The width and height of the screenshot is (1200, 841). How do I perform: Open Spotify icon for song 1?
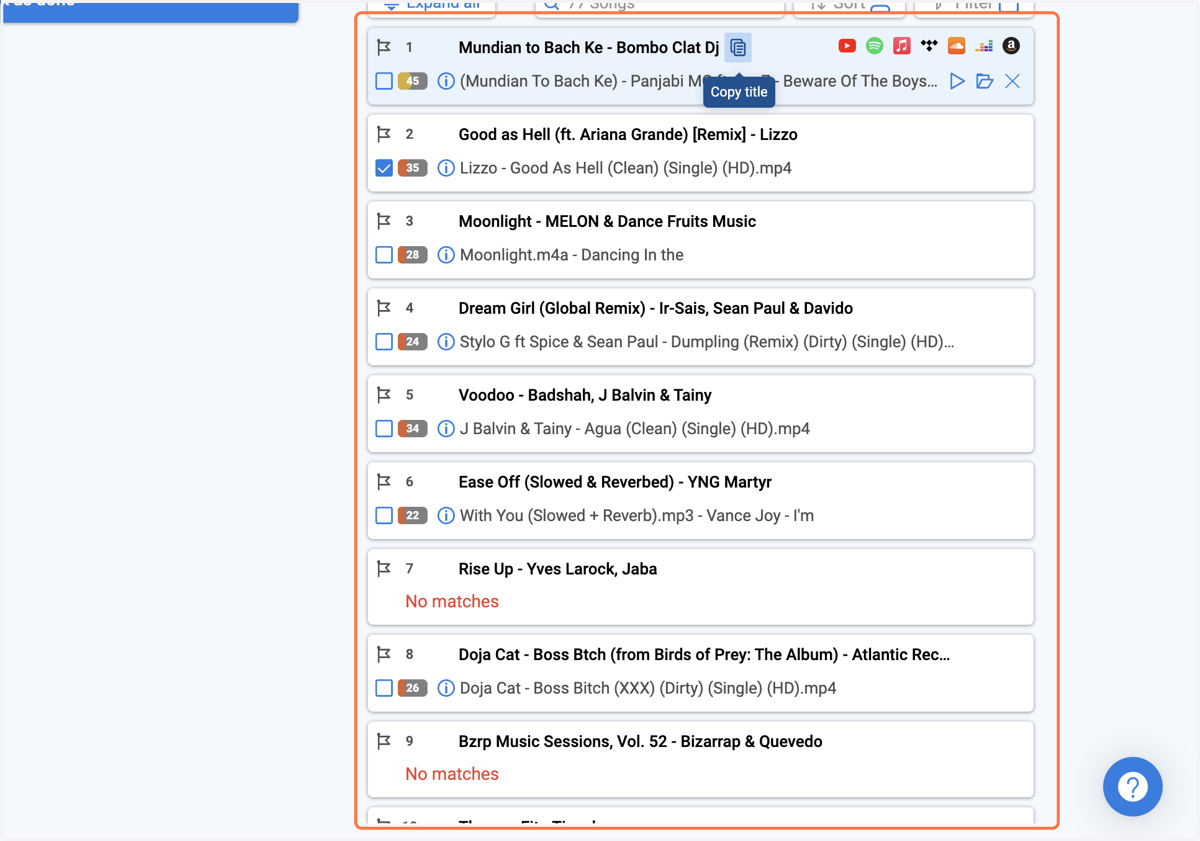[874, 46]
